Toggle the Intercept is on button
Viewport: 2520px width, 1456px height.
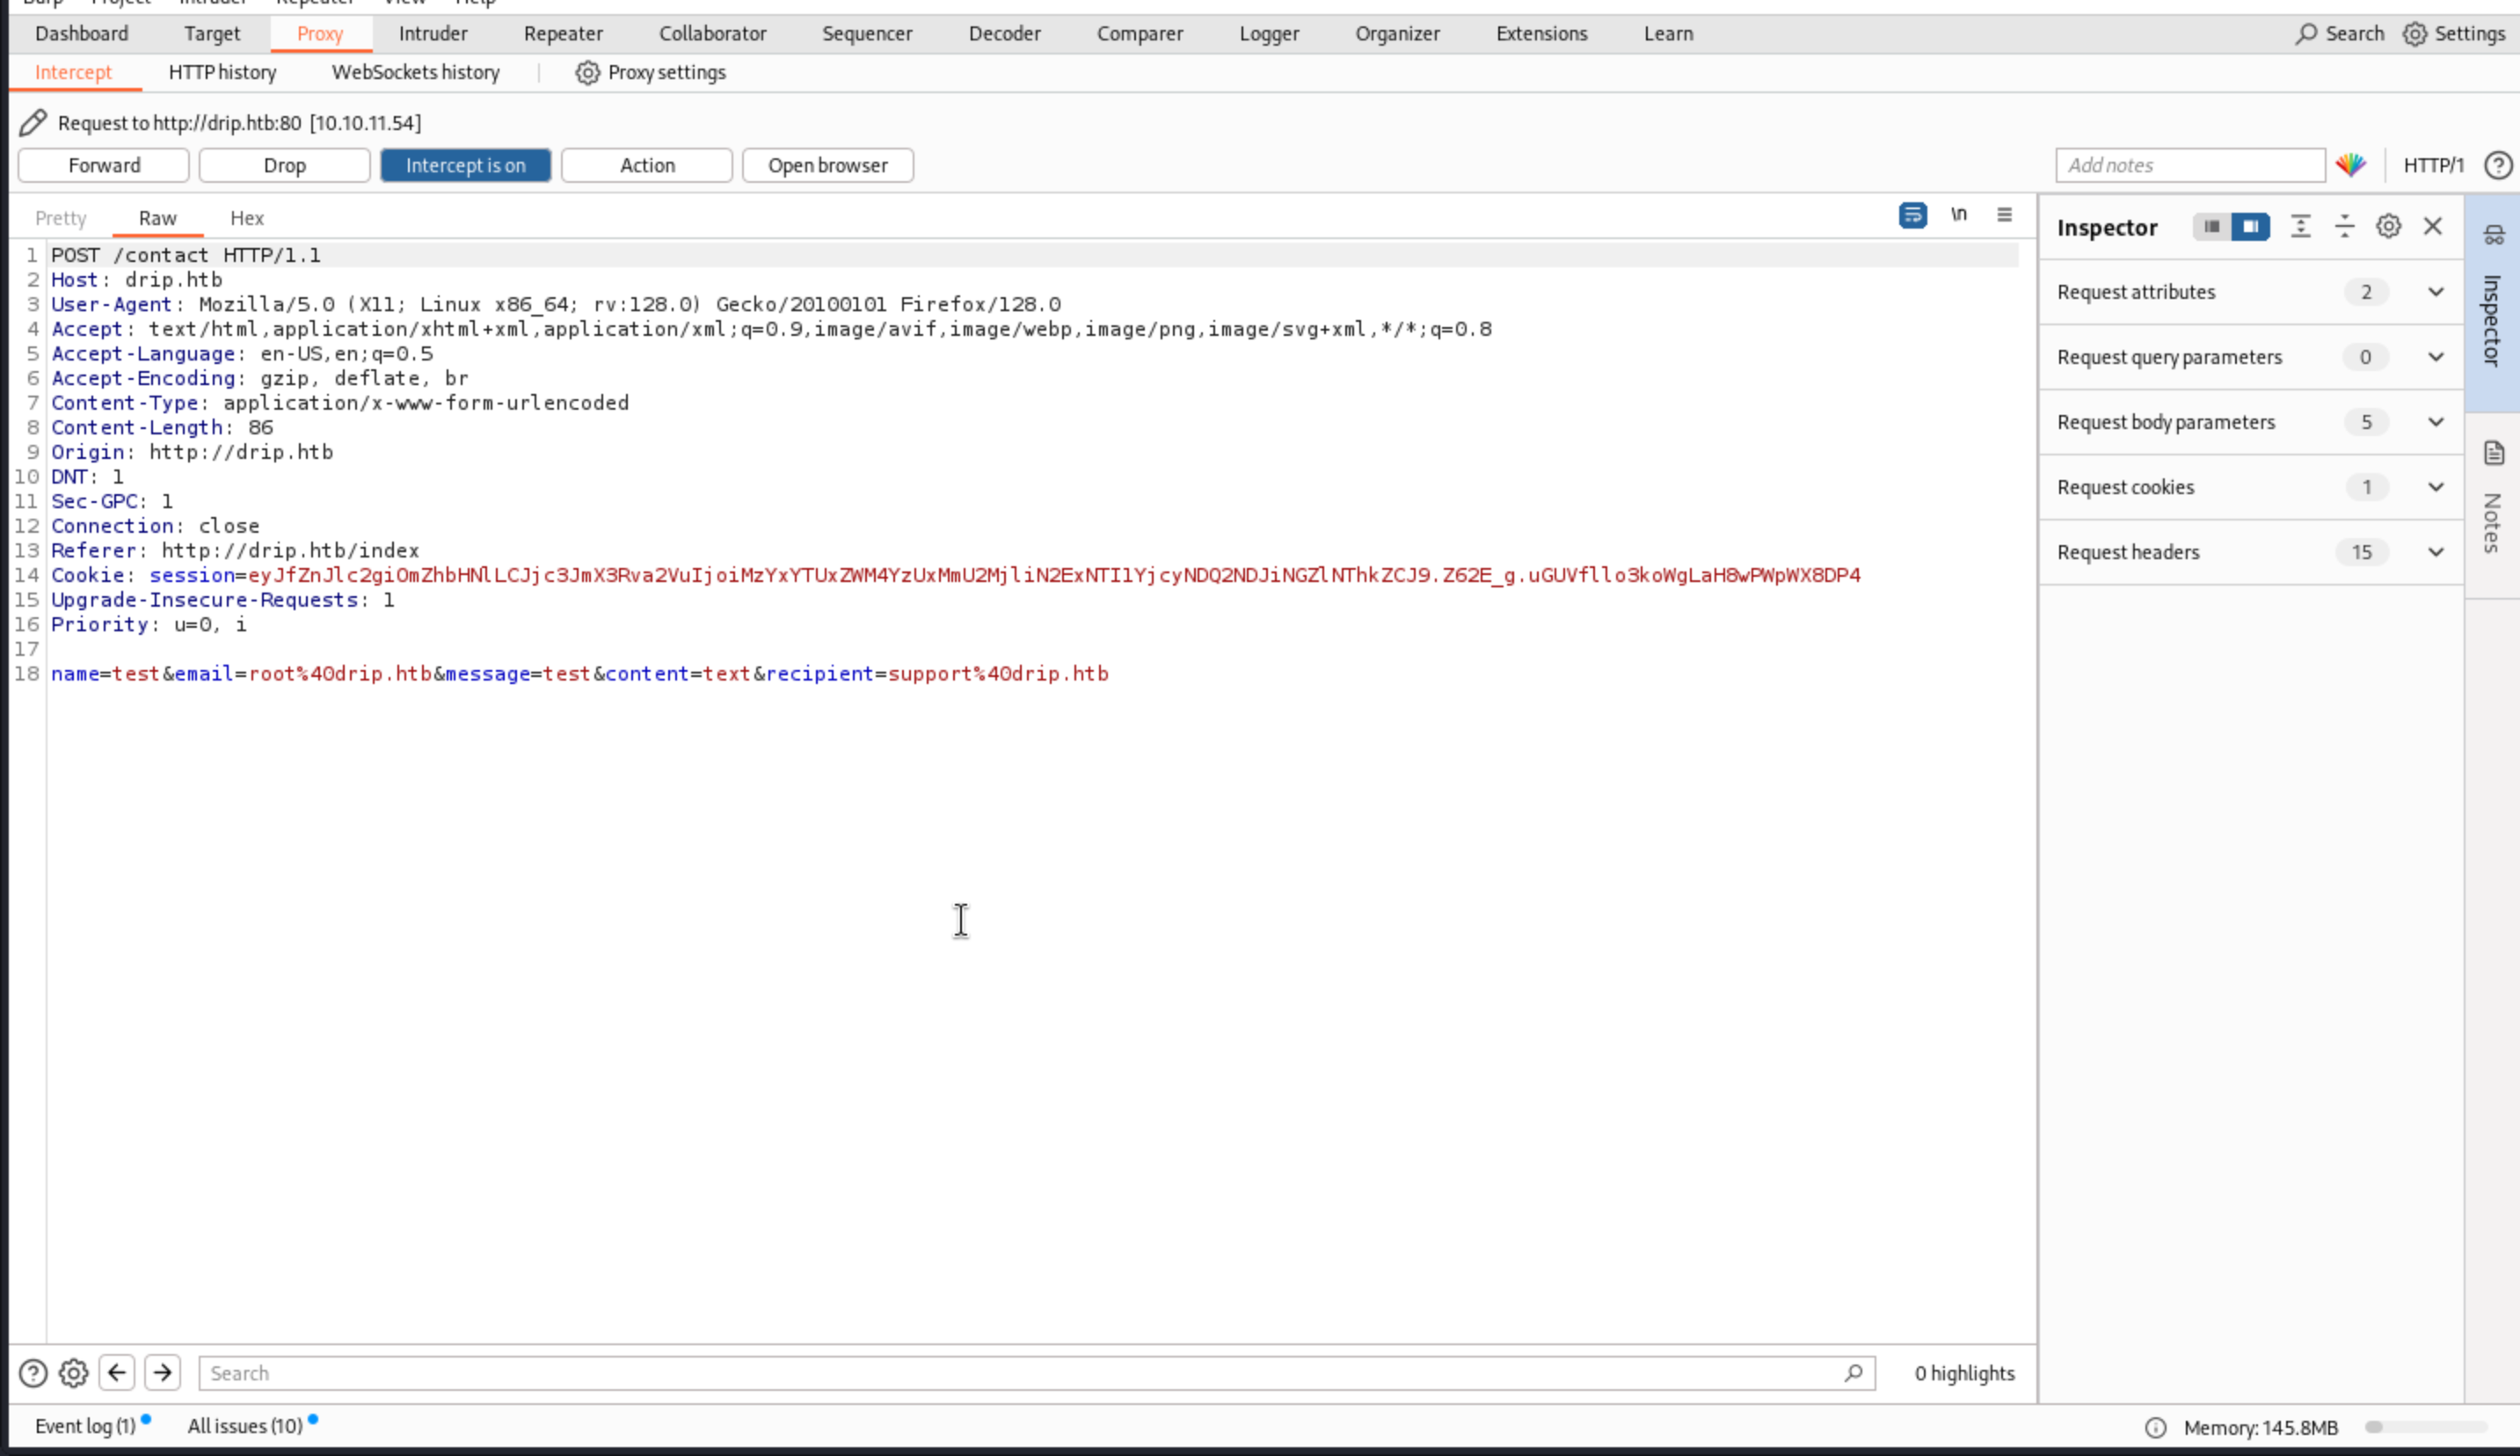coord(465,165)
